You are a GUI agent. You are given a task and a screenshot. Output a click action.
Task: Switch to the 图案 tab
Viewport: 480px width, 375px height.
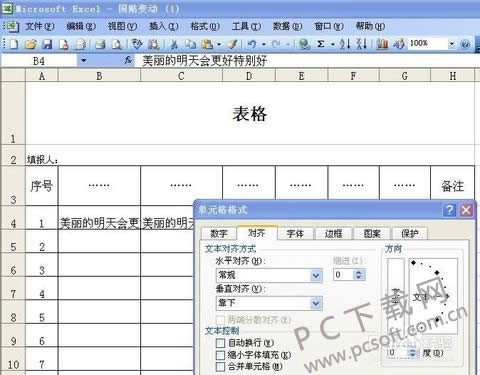[x=372, y=233]
